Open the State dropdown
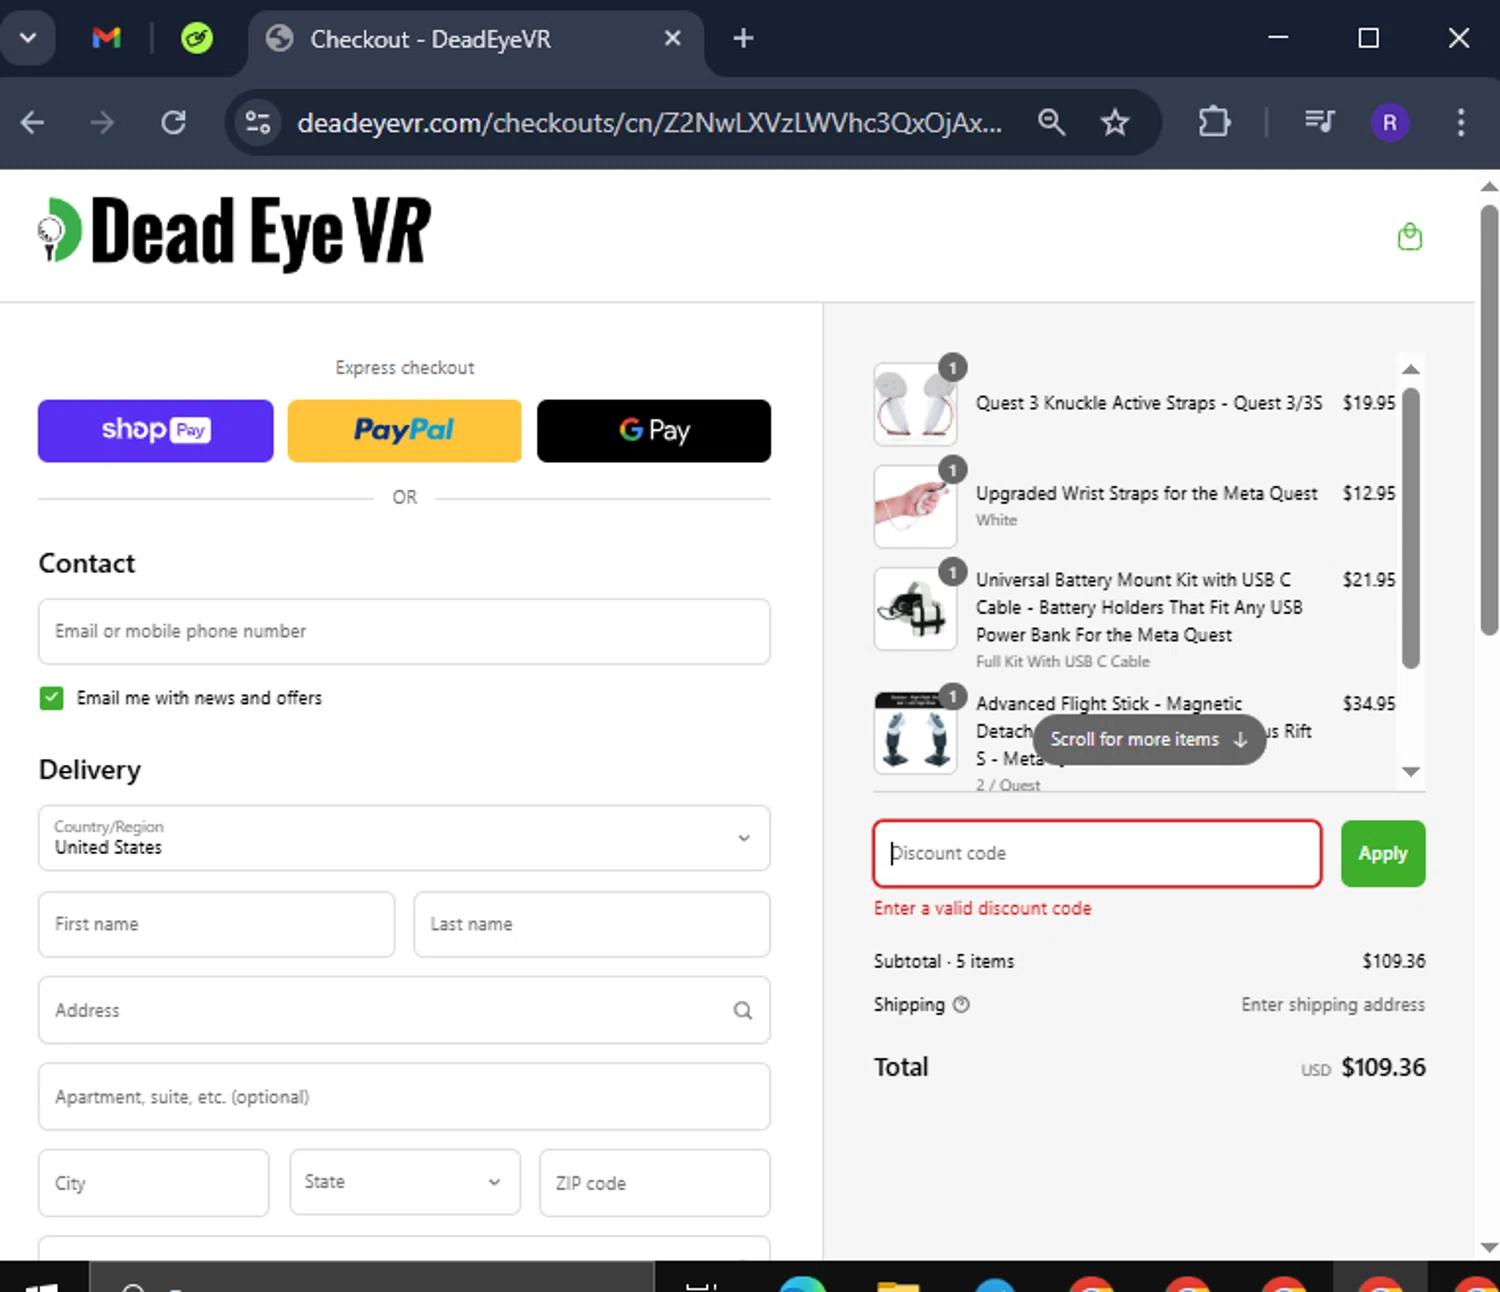This screenshot has width=1500, height=1292. pyautogui.click(x=405, y=1182)
